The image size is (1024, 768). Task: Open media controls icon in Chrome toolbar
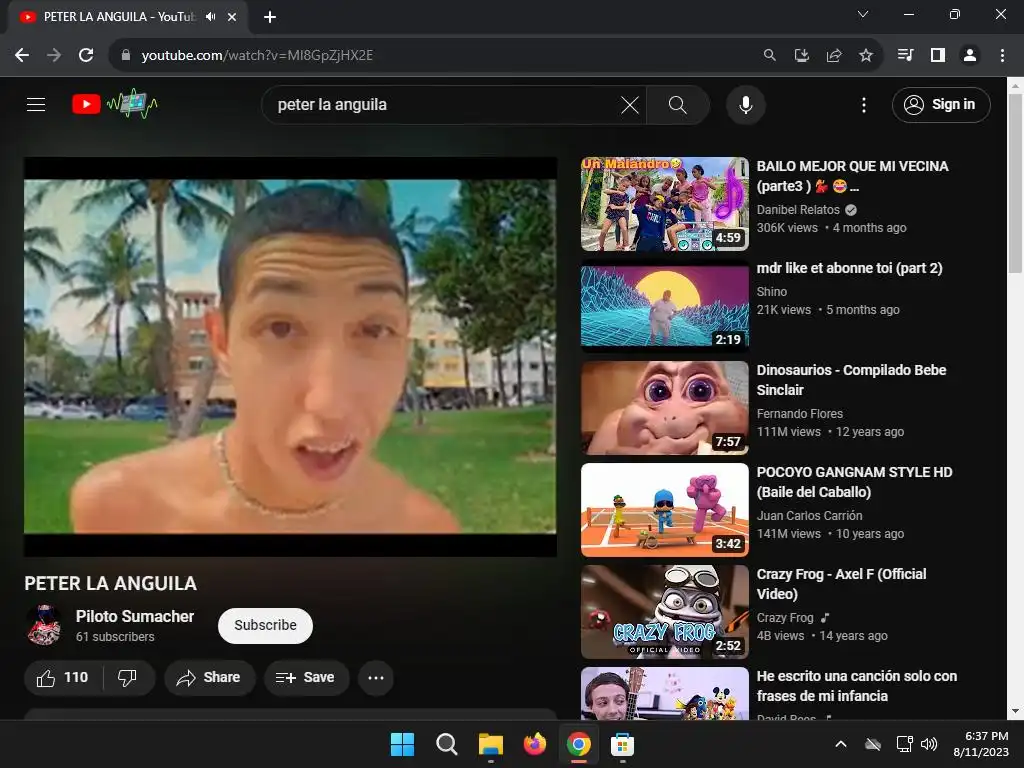point(905,56)
